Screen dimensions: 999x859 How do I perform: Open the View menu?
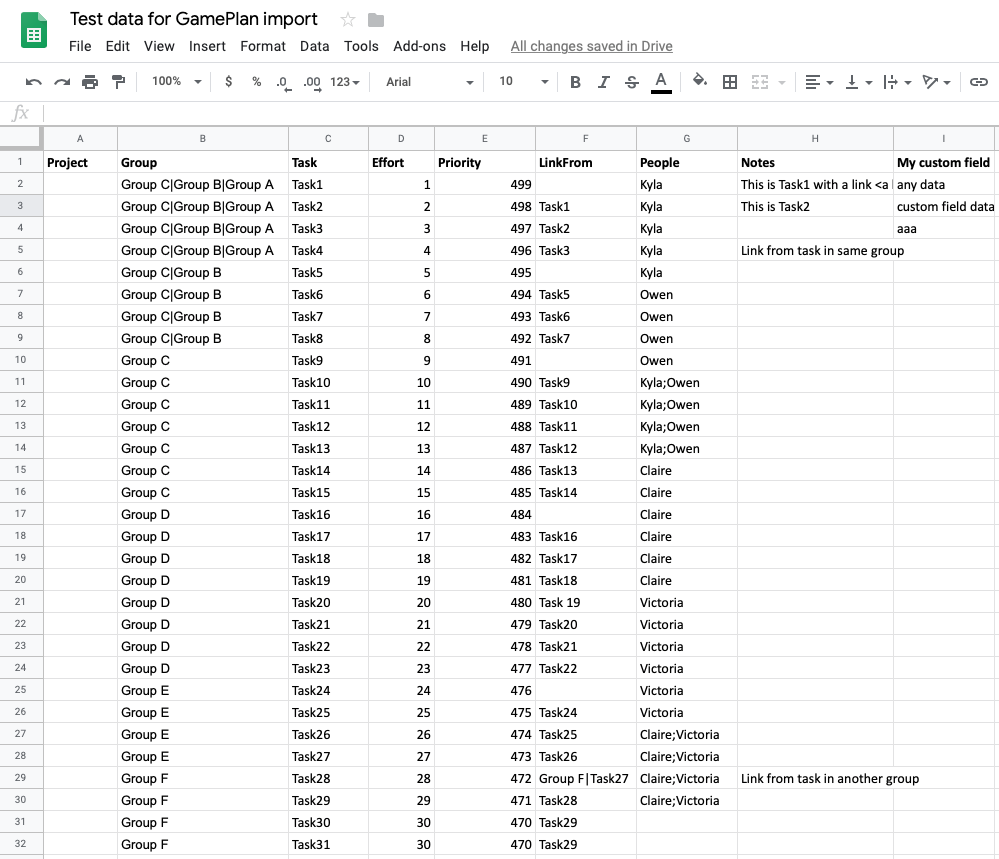pos(159,46)
